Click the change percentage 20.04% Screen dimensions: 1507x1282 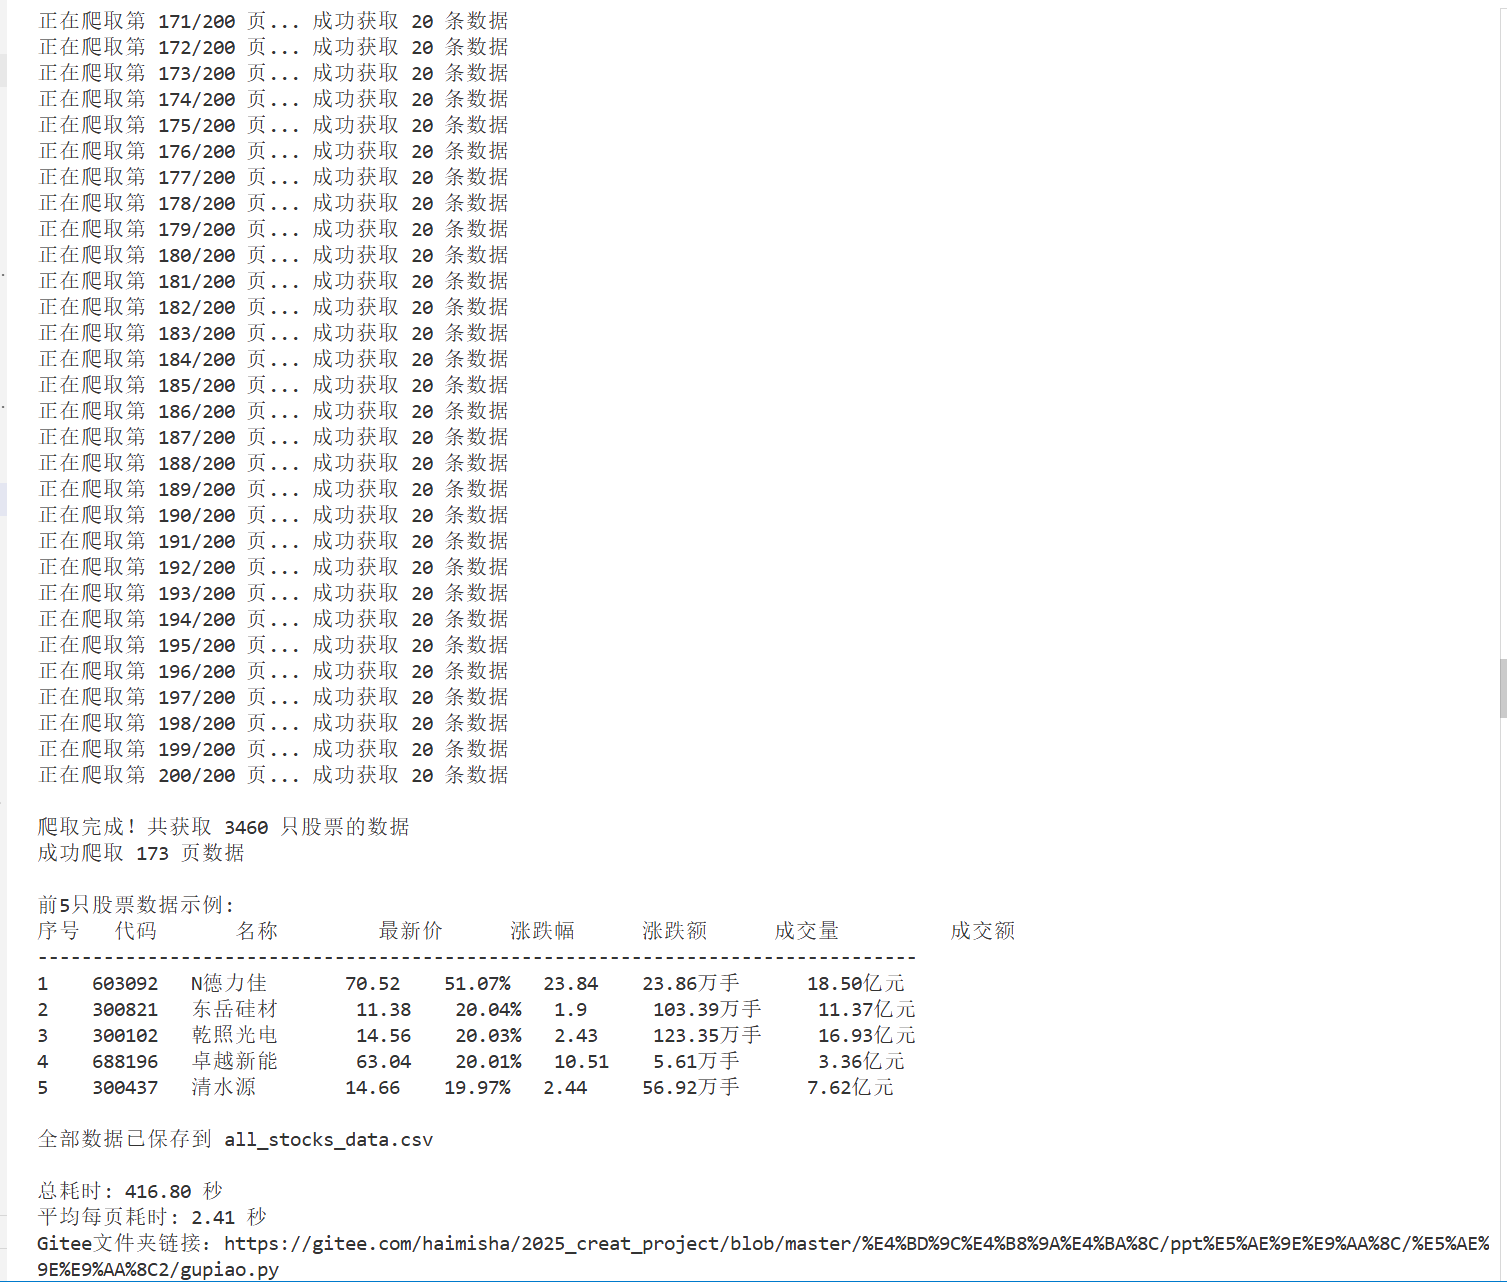coord(488,1010)
